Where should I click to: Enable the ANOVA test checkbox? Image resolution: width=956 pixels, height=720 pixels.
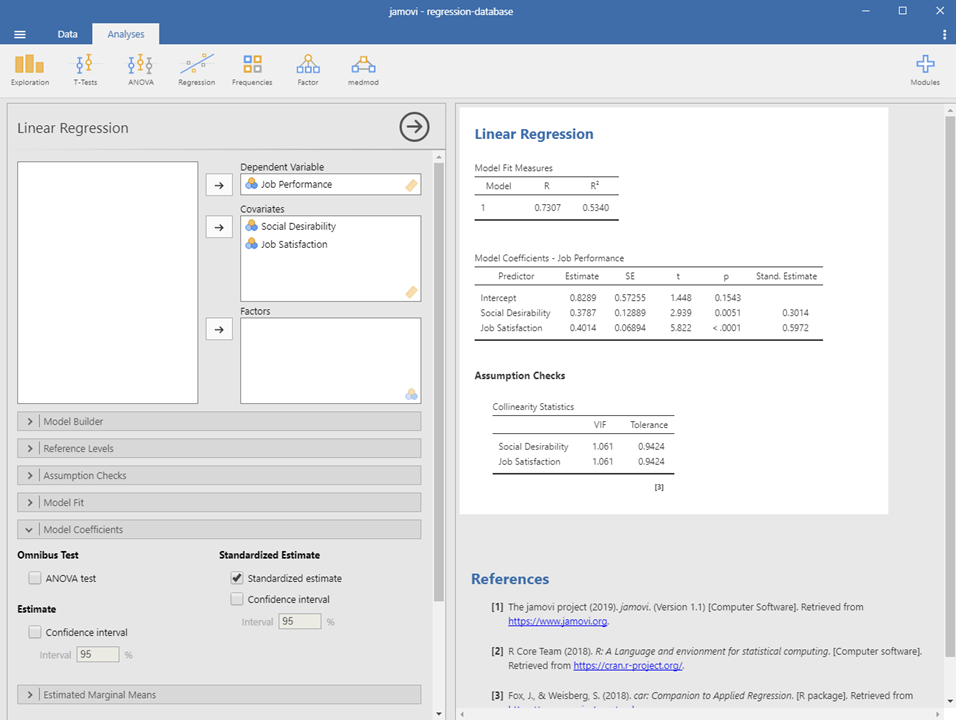(x=35, y=578)
